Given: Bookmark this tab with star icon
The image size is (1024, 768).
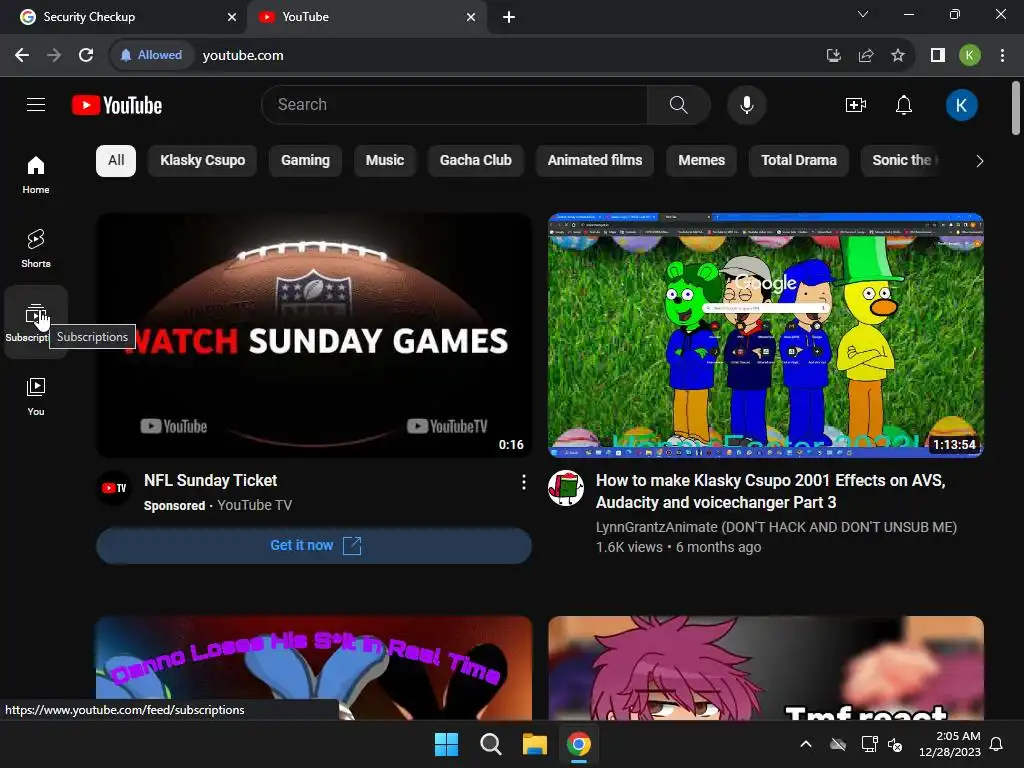Looking at the screenshot, I should point(898,55).
